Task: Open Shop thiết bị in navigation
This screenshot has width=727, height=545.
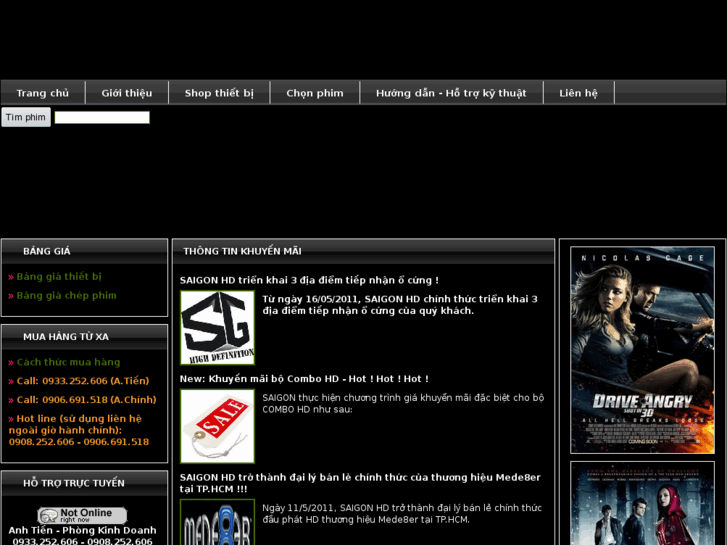Action: (x=219, y=93)
